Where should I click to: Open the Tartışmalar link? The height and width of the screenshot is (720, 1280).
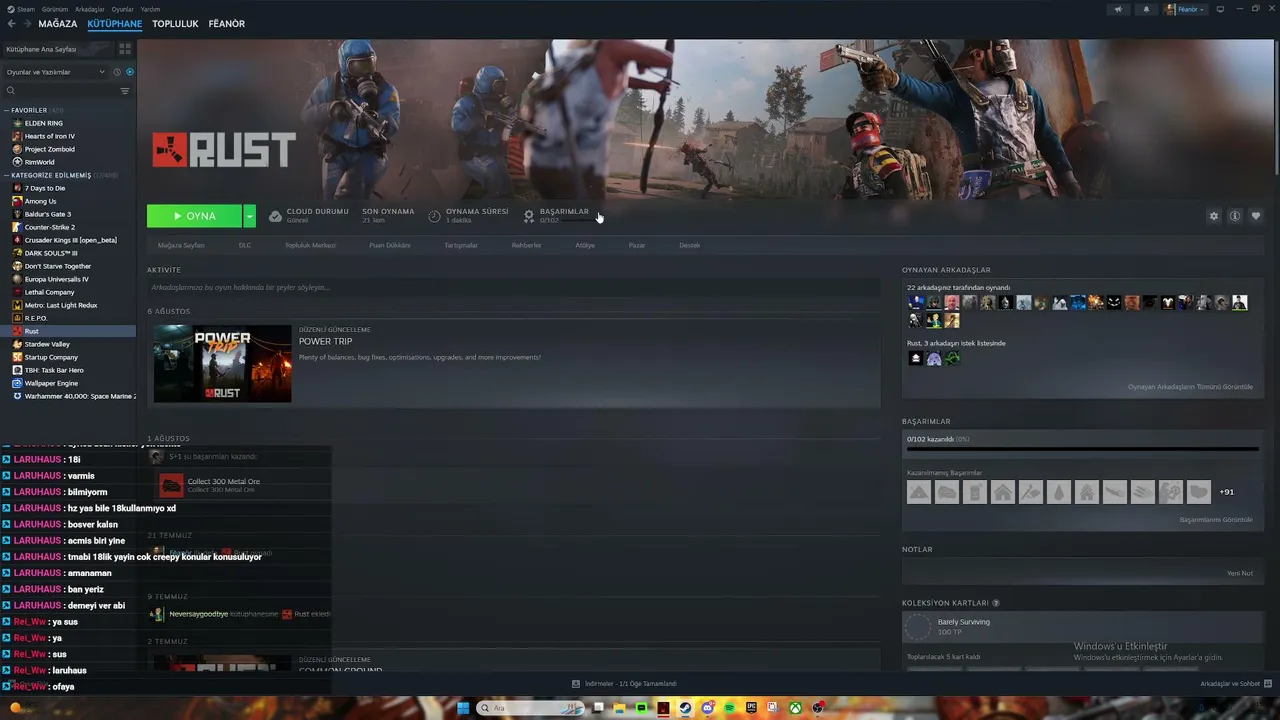(461, 245)
